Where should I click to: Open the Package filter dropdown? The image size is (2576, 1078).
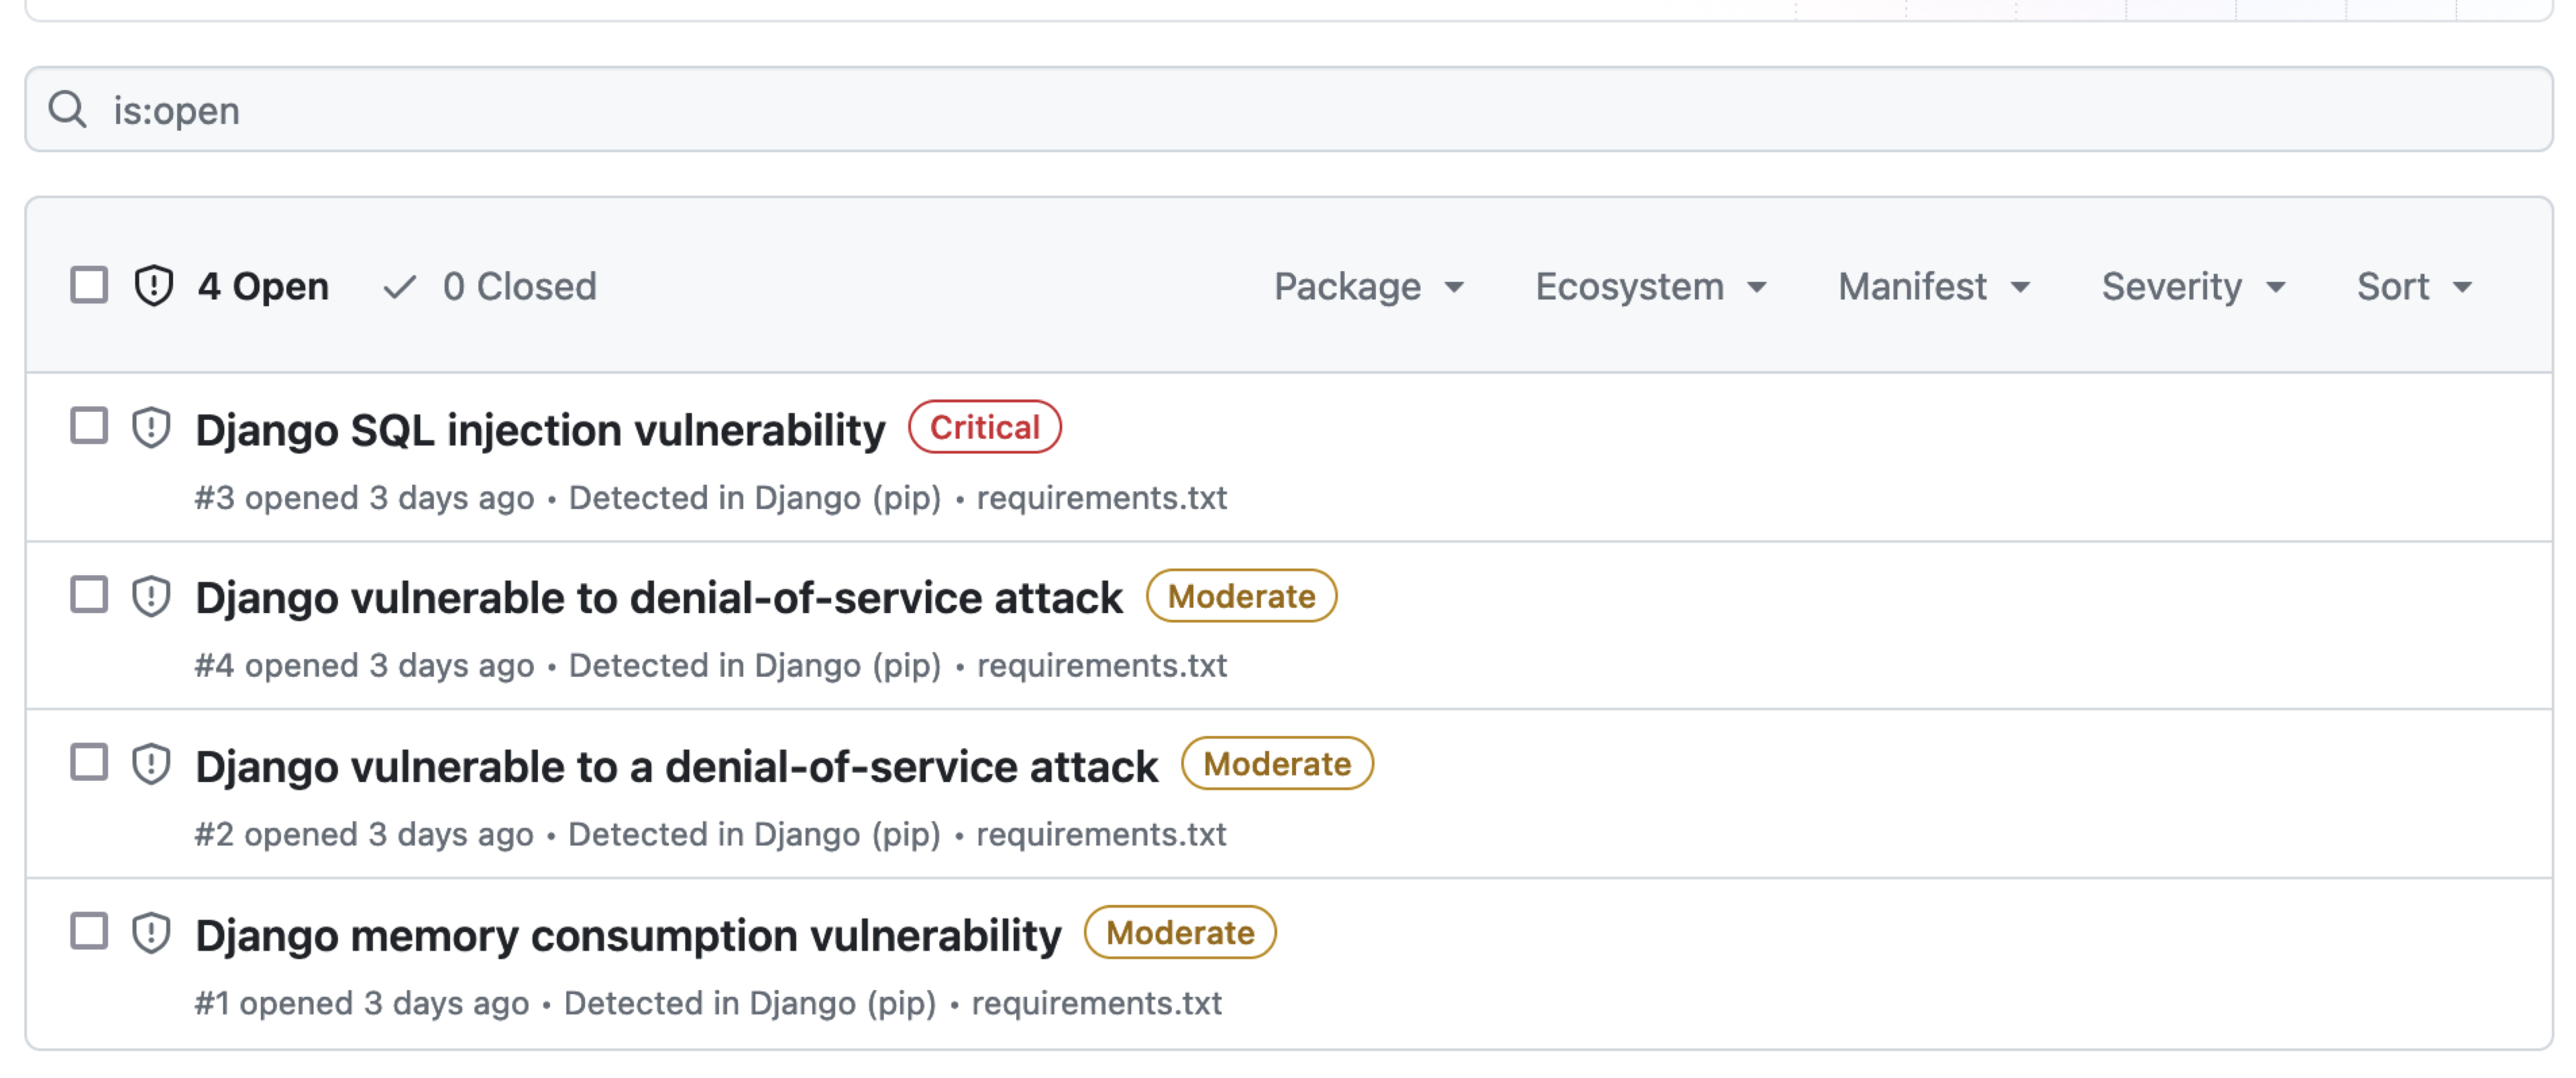pyautogui.click(x=1368, y=287)
